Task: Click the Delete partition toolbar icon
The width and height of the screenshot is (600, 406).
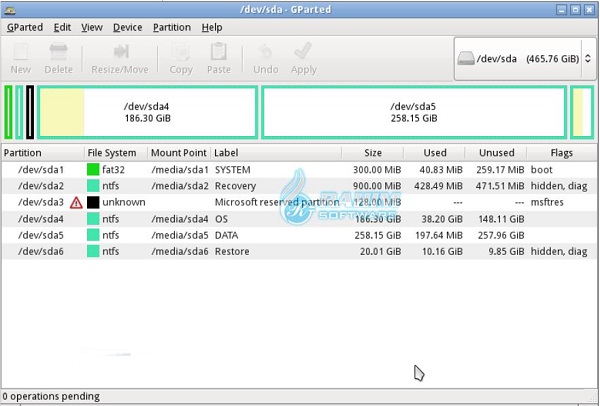Action: [x=58, y=52]
